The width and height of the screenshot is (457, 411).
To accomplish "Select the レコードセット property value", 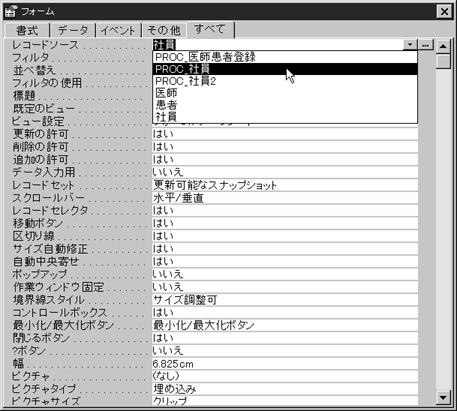I will pos(285,185).
